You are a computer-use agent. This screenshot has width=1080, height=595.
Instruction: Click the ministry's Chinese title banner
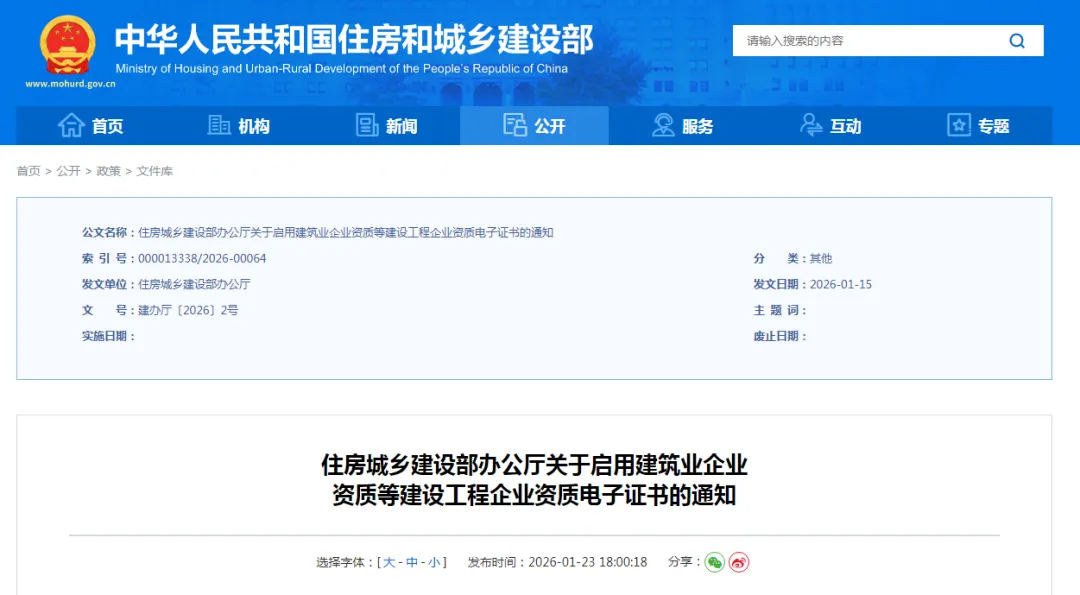(x=354, y=39)
